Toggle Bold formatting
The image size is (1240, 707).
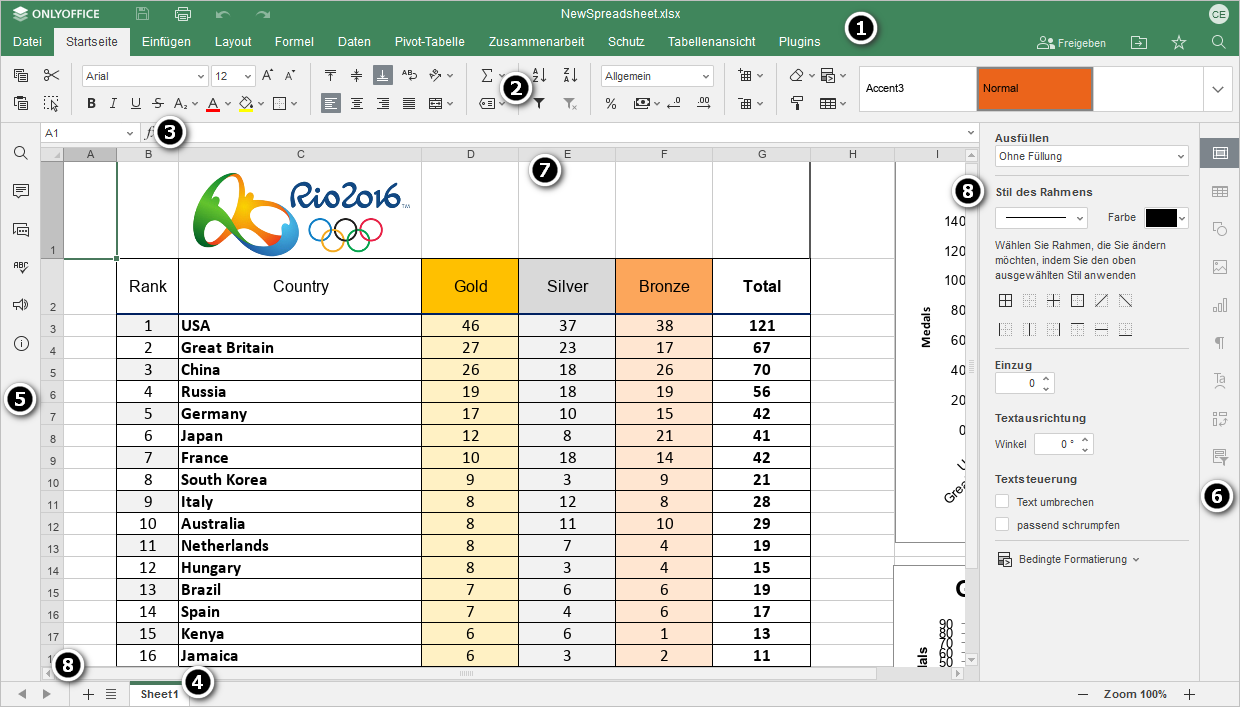(x=91, y=103)
